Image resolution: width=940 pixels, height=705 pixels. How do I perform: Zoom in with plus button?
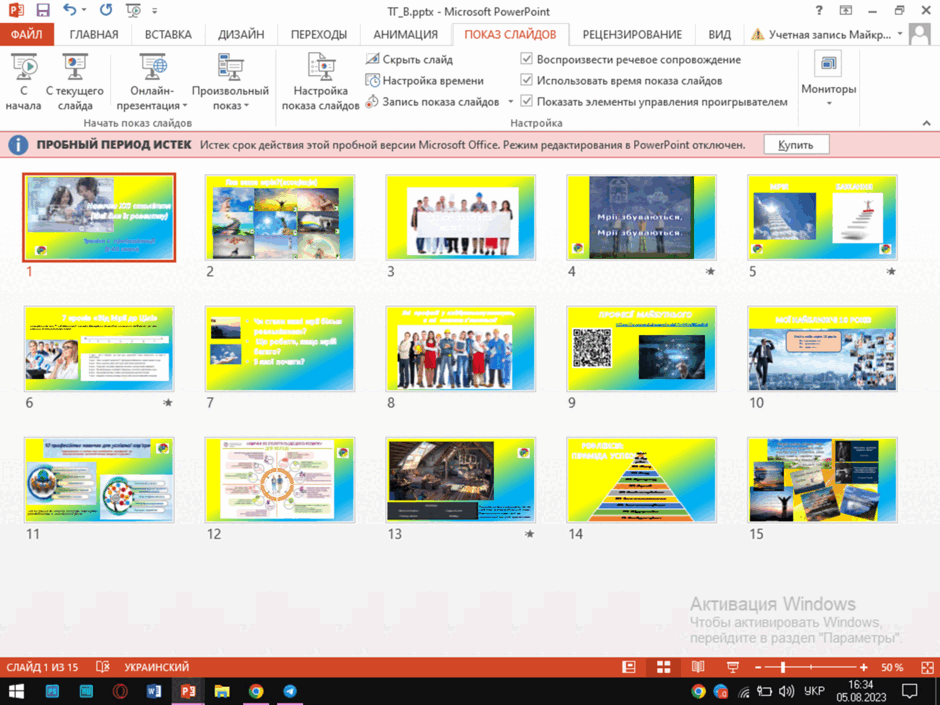pos(863,667)
